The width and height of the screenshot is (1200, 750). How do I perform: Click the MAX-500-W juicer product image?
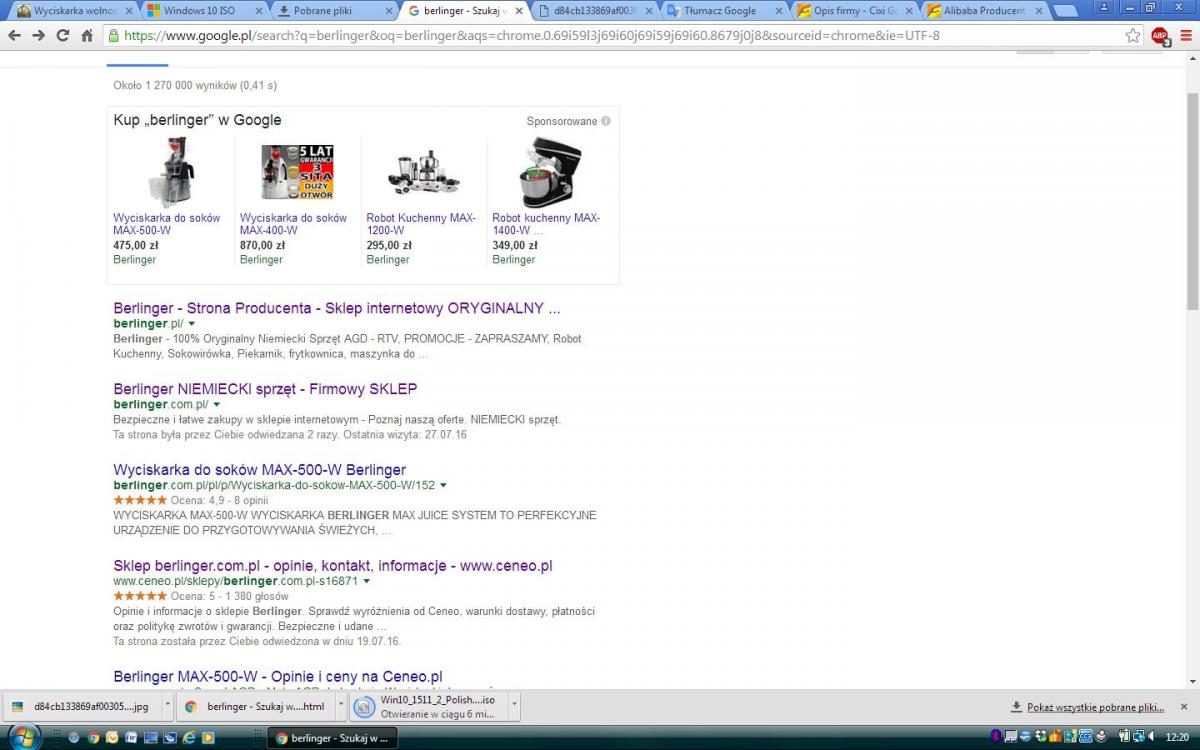coord(170,172)
